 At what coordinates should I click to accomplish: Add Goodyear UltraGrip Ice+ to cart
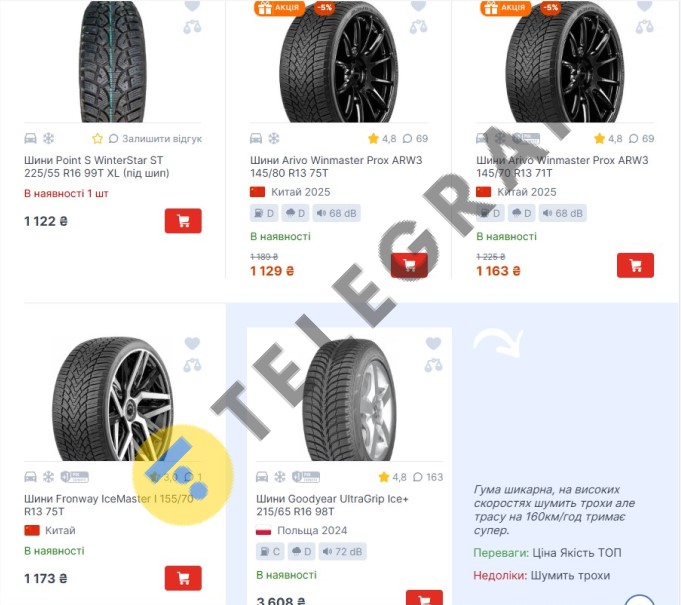pos(424,598)
